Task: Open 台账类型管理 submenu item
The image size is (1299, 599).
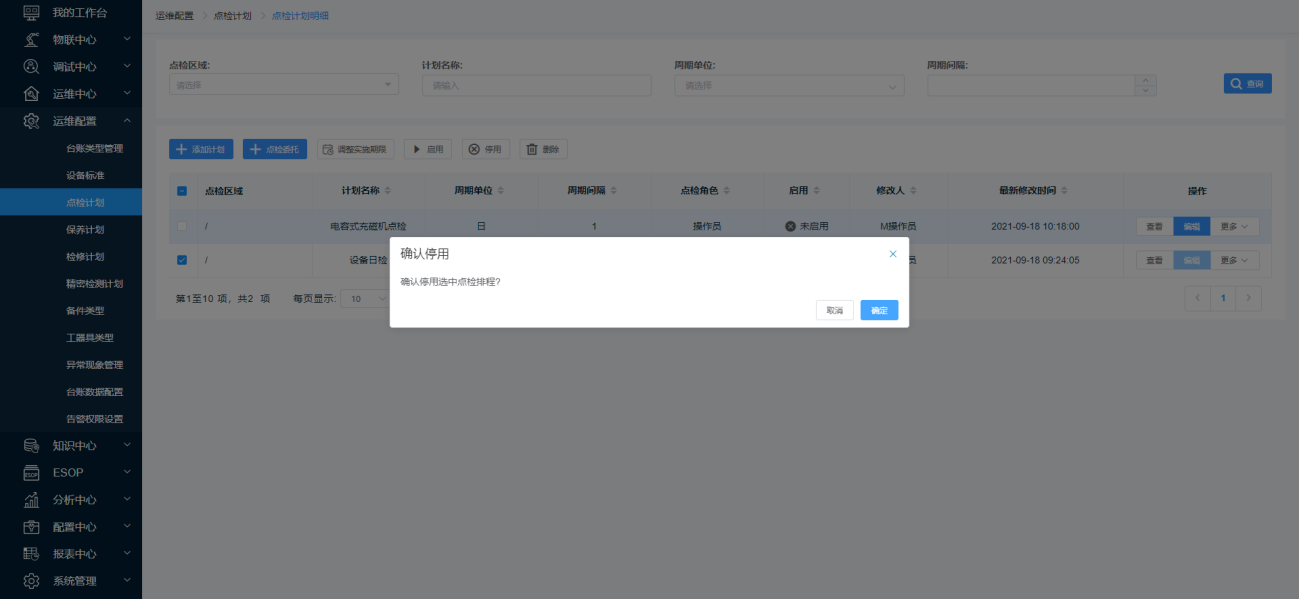Action: point(94,148)
